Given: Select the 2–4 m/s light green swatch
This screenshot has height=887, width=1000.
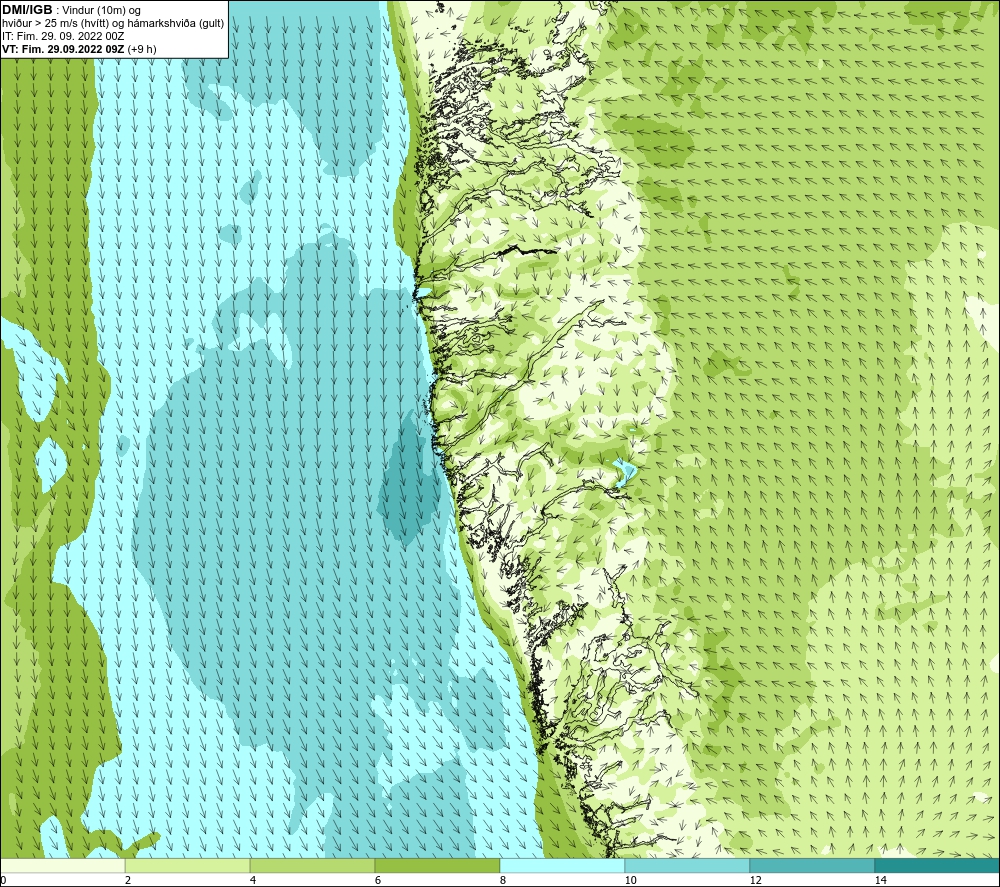Looking at the screenshot, I should point(188,865).
